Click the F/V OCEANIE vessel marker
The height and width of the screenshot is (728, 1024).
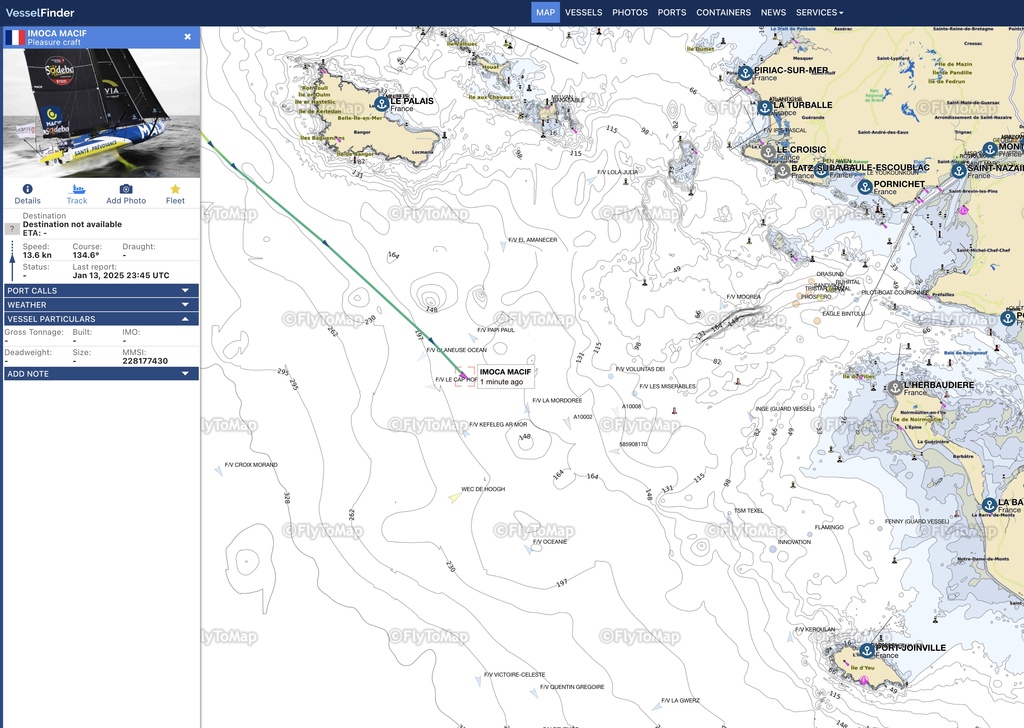tap(528, 550)
